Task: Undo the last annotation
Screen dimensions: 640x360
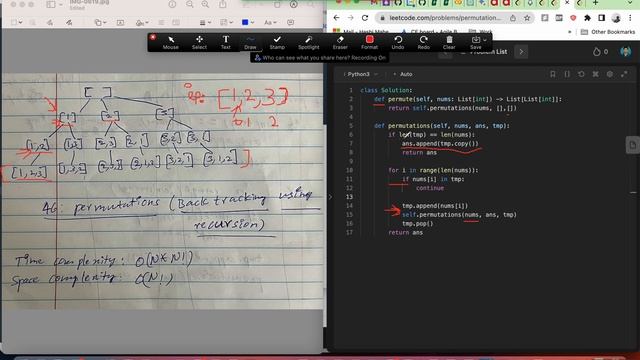Action: point(398,42)
